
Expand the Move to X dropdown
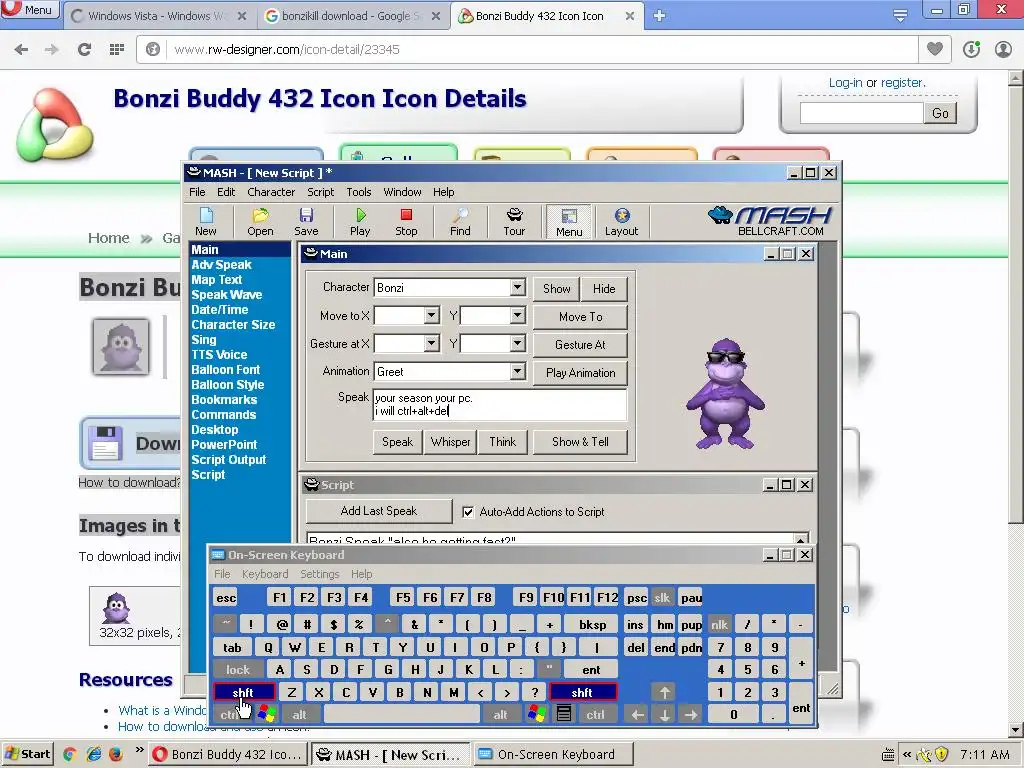point(431,315)
